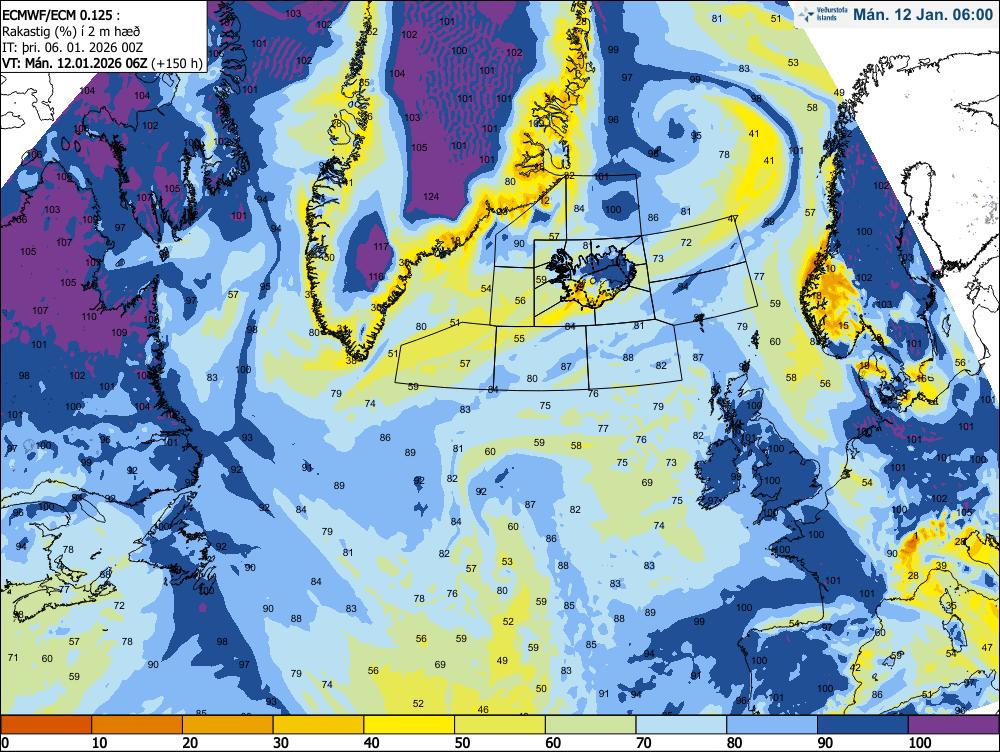The width and height of the screenshot is (1000, 752).
Task: Pick the 20–30 legend color swatch
Action: (228, 725)
